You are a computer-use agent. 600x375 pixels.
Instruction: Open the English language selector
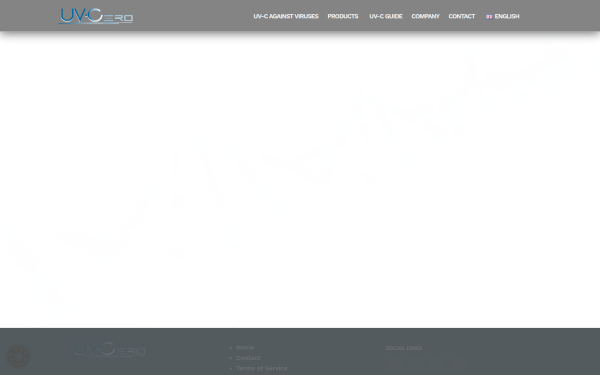tap(503, 16)
